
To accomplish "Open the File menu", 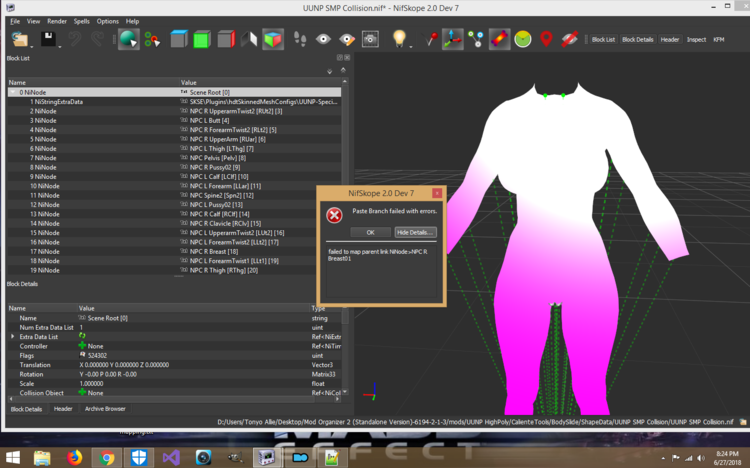I will tap(15, 21).
